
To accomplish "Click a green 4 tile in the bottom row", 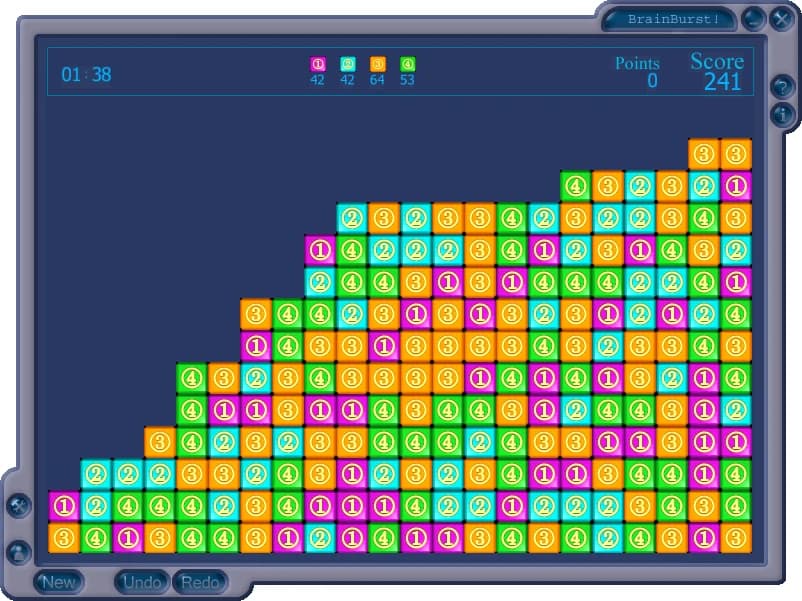I will coord(96,537).
